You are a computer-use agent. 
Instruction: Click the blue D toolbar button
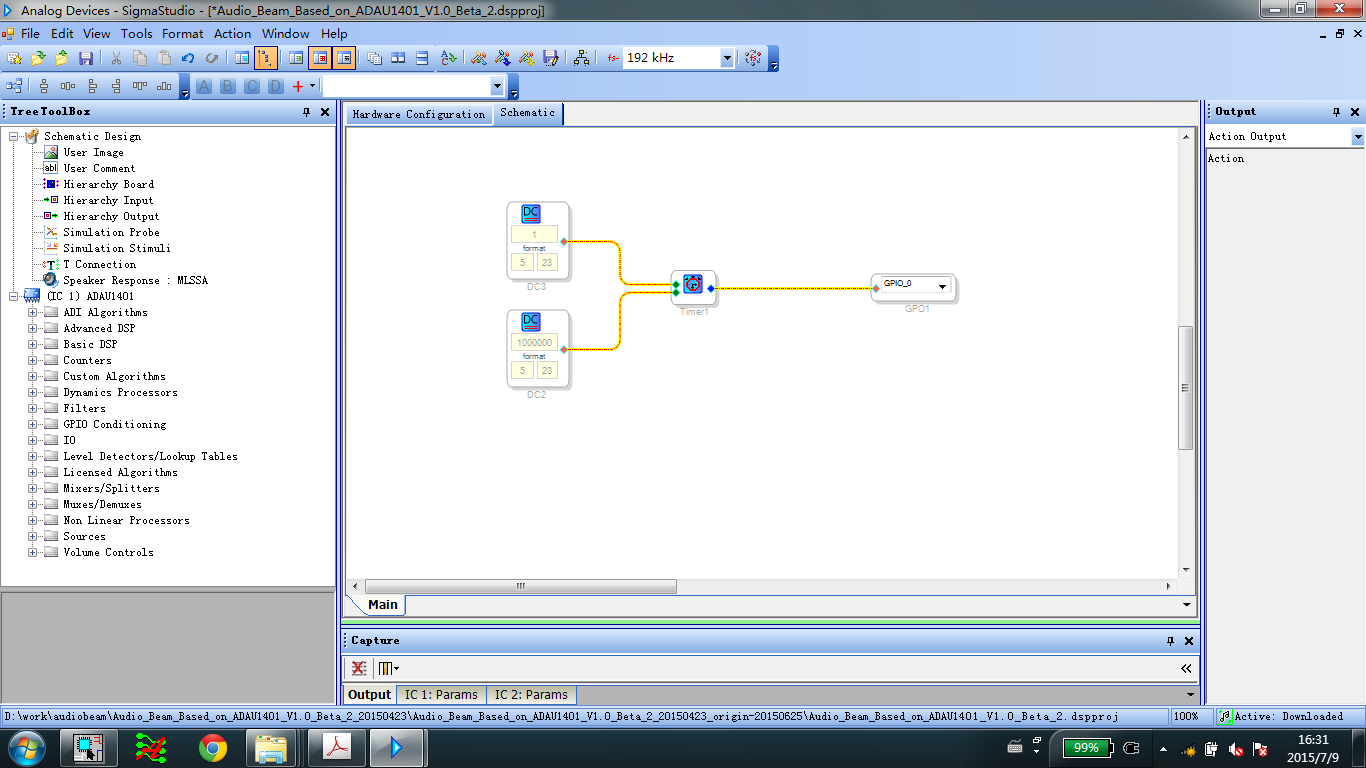pos(276,86)
